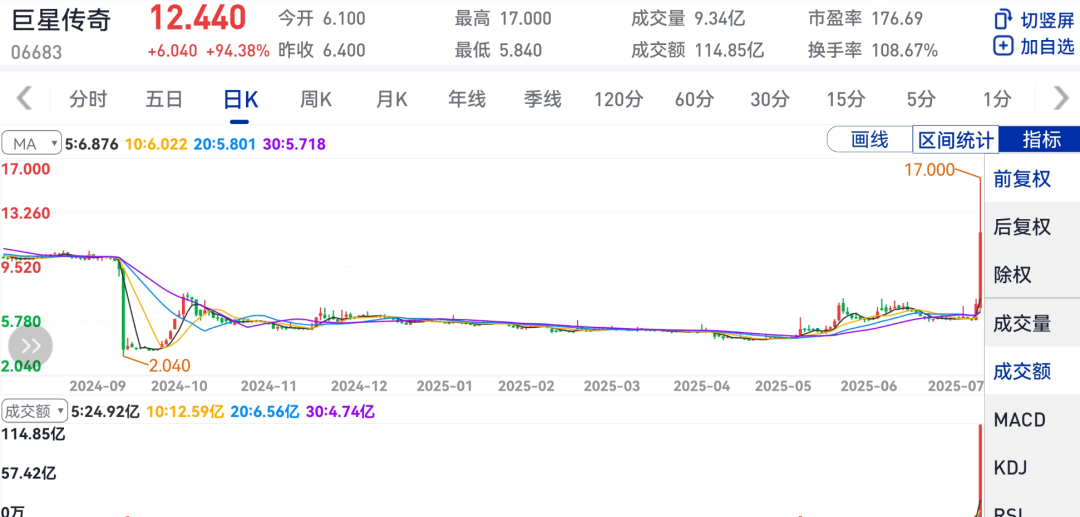Image resolution: width=1080 pixels, height=517 pixels.
Task: Switch to 1分 chart period
Action: [997, 99]
